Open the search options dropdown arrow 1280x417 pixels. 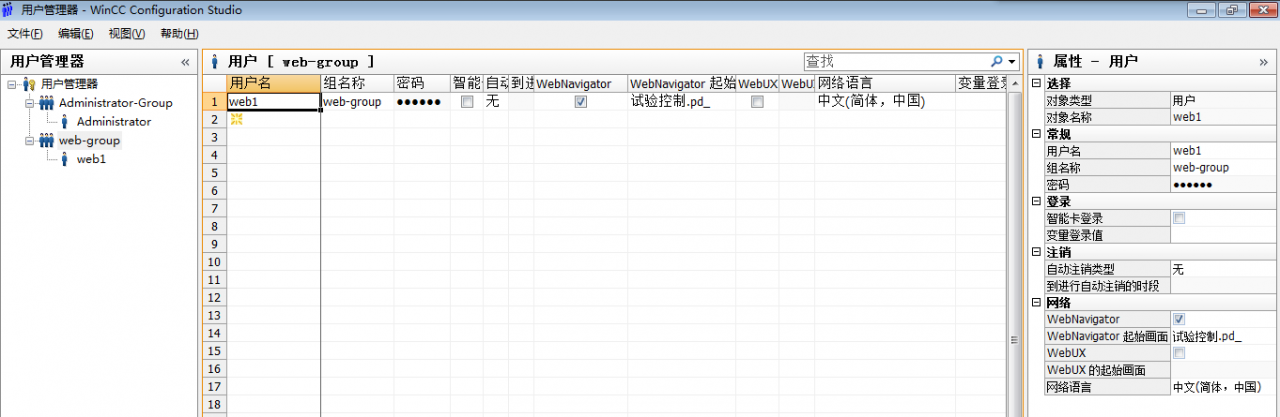[1012, 62]
